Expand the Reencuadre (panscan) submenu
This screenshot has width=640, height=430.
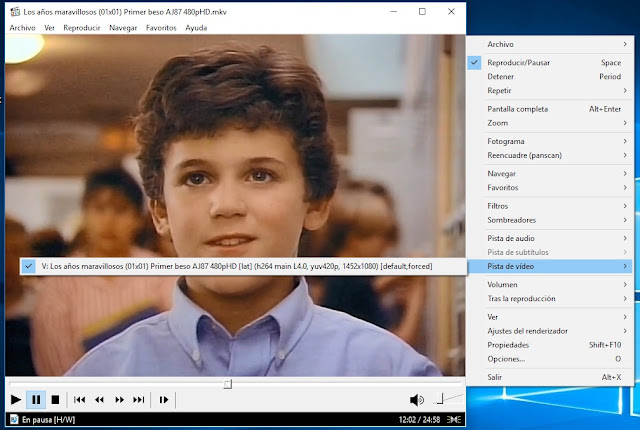pyautogui.click(x=550, y=155)
